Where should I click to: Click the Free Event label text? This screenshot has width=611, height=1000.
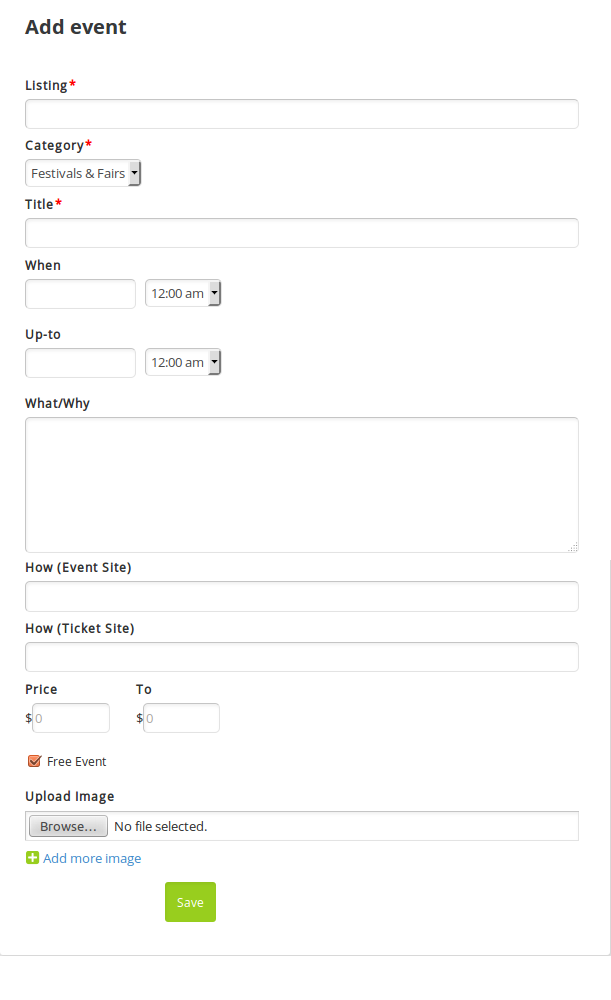76,762
